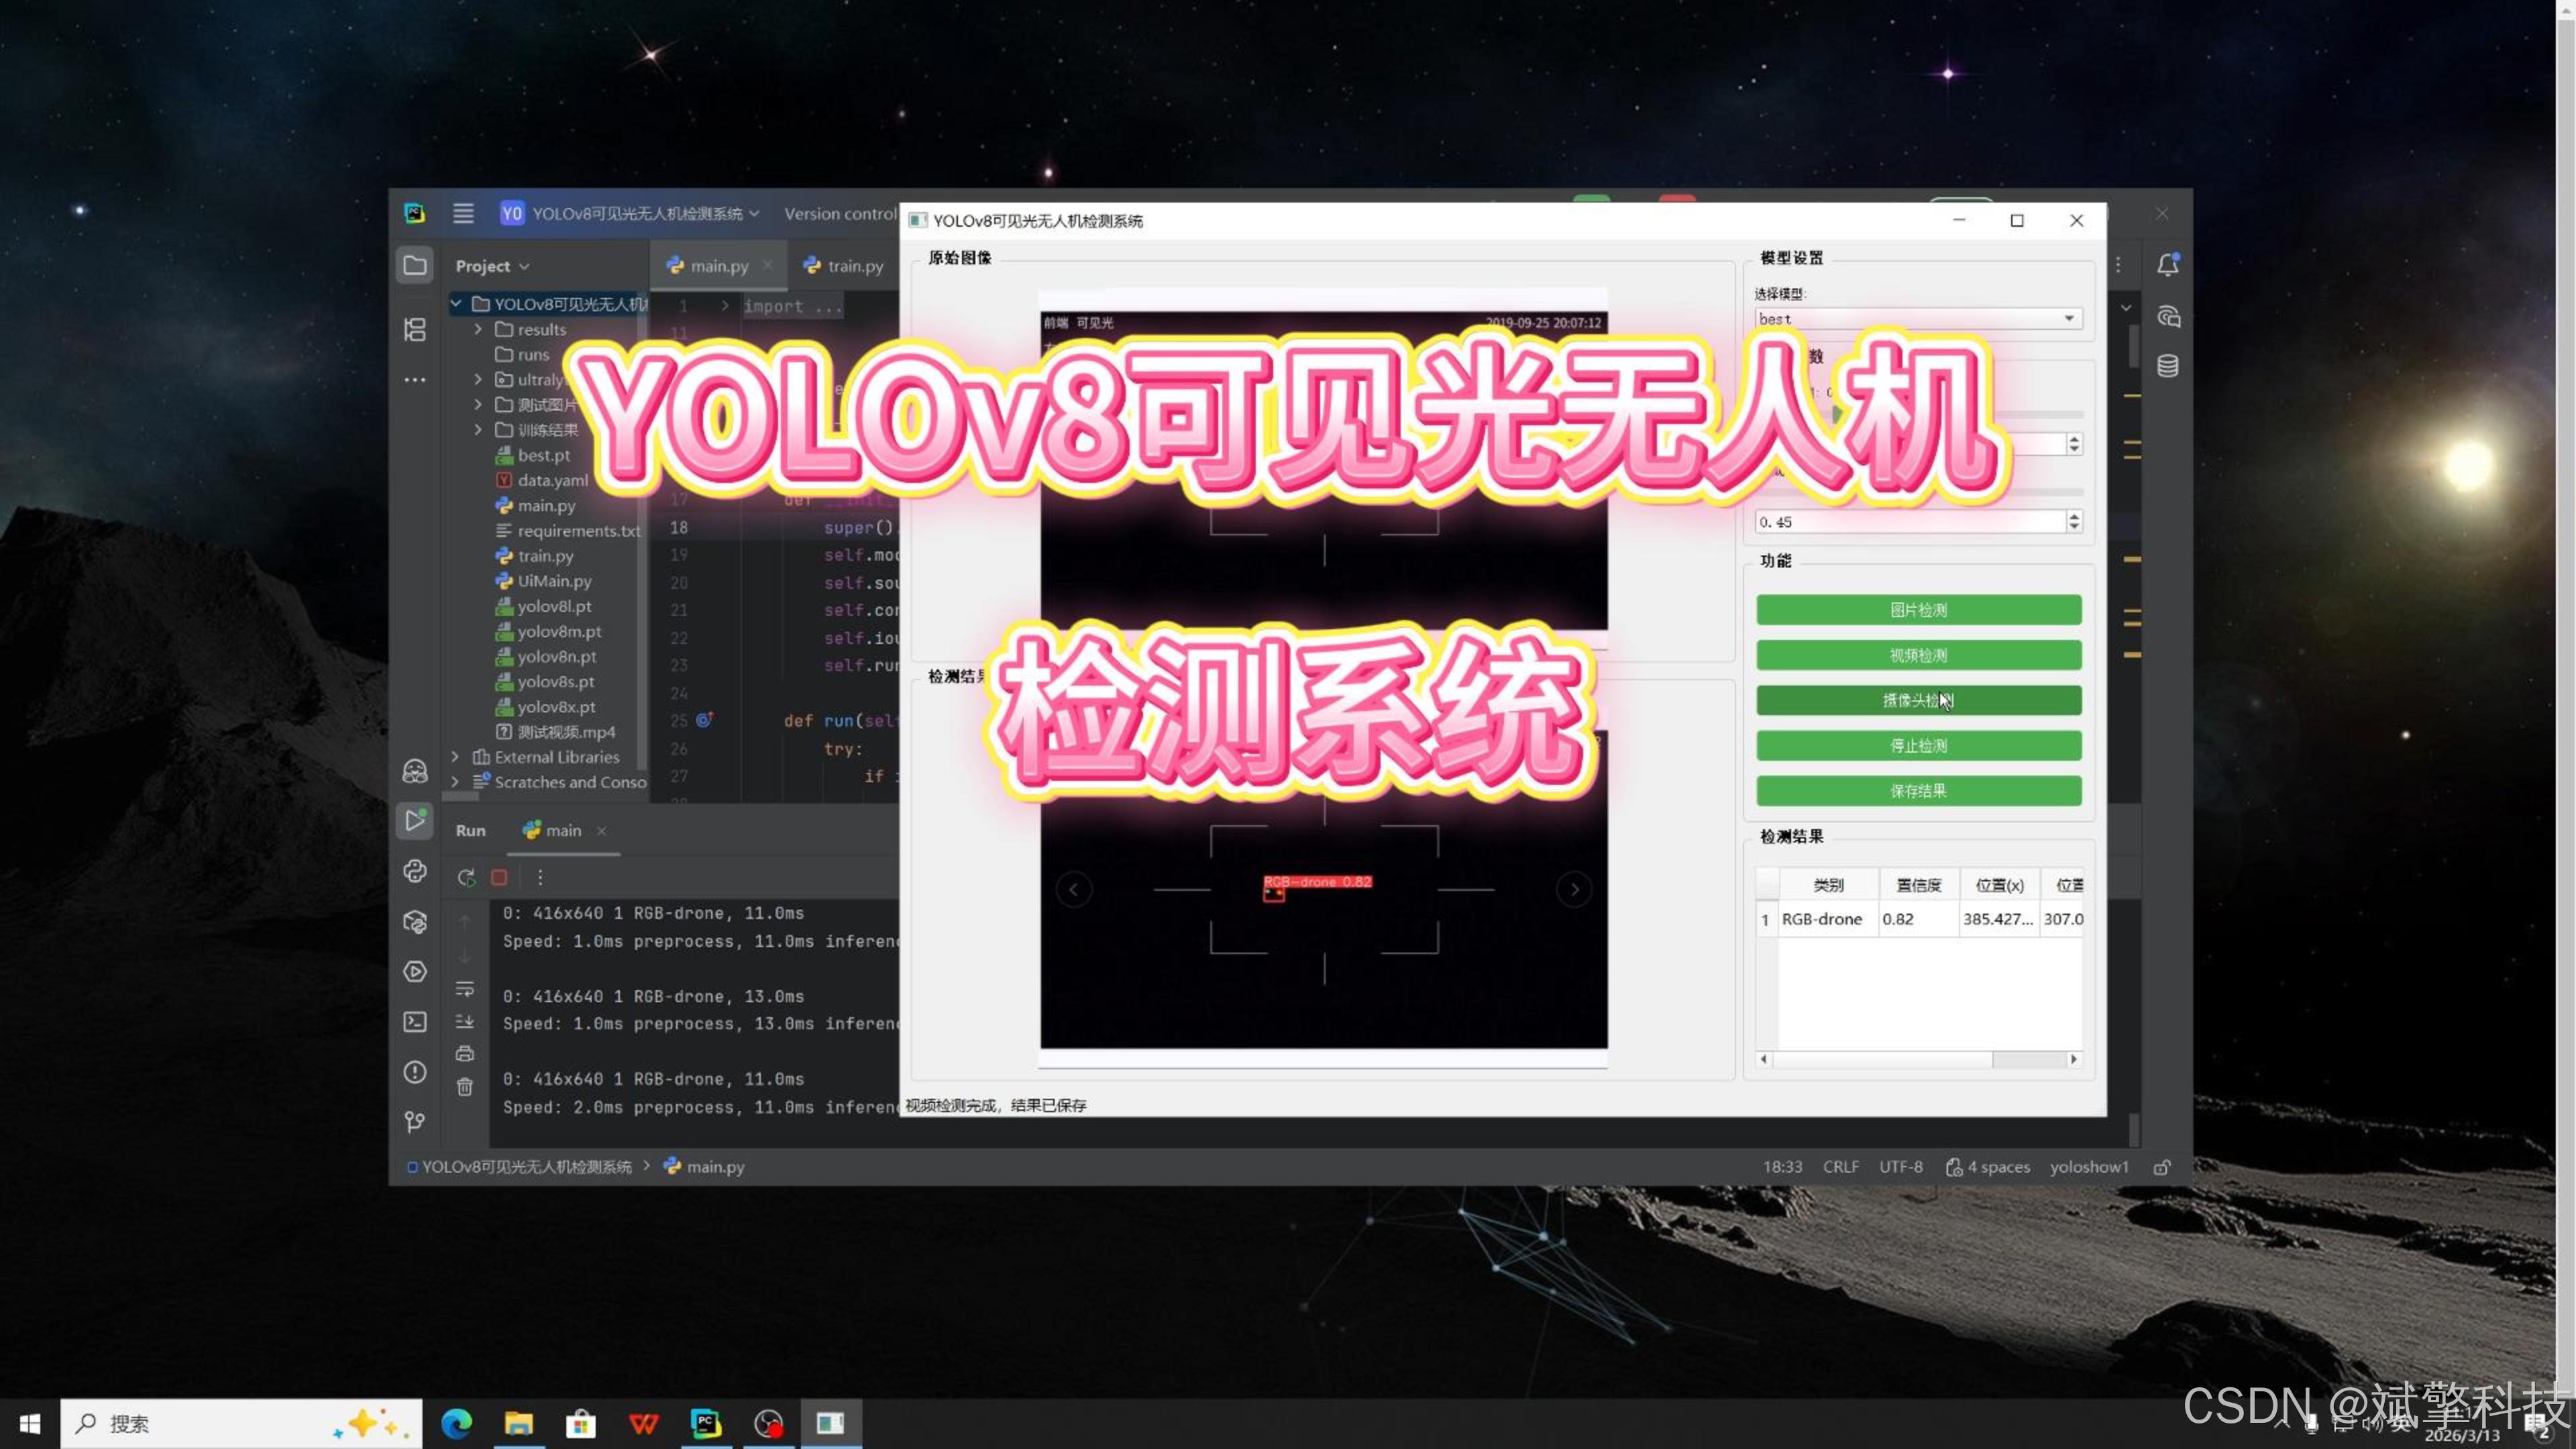2576x1449 pixels.
Task: Expand the results folder in project tree
Action: pyautogui.click(x=478, y=329)
